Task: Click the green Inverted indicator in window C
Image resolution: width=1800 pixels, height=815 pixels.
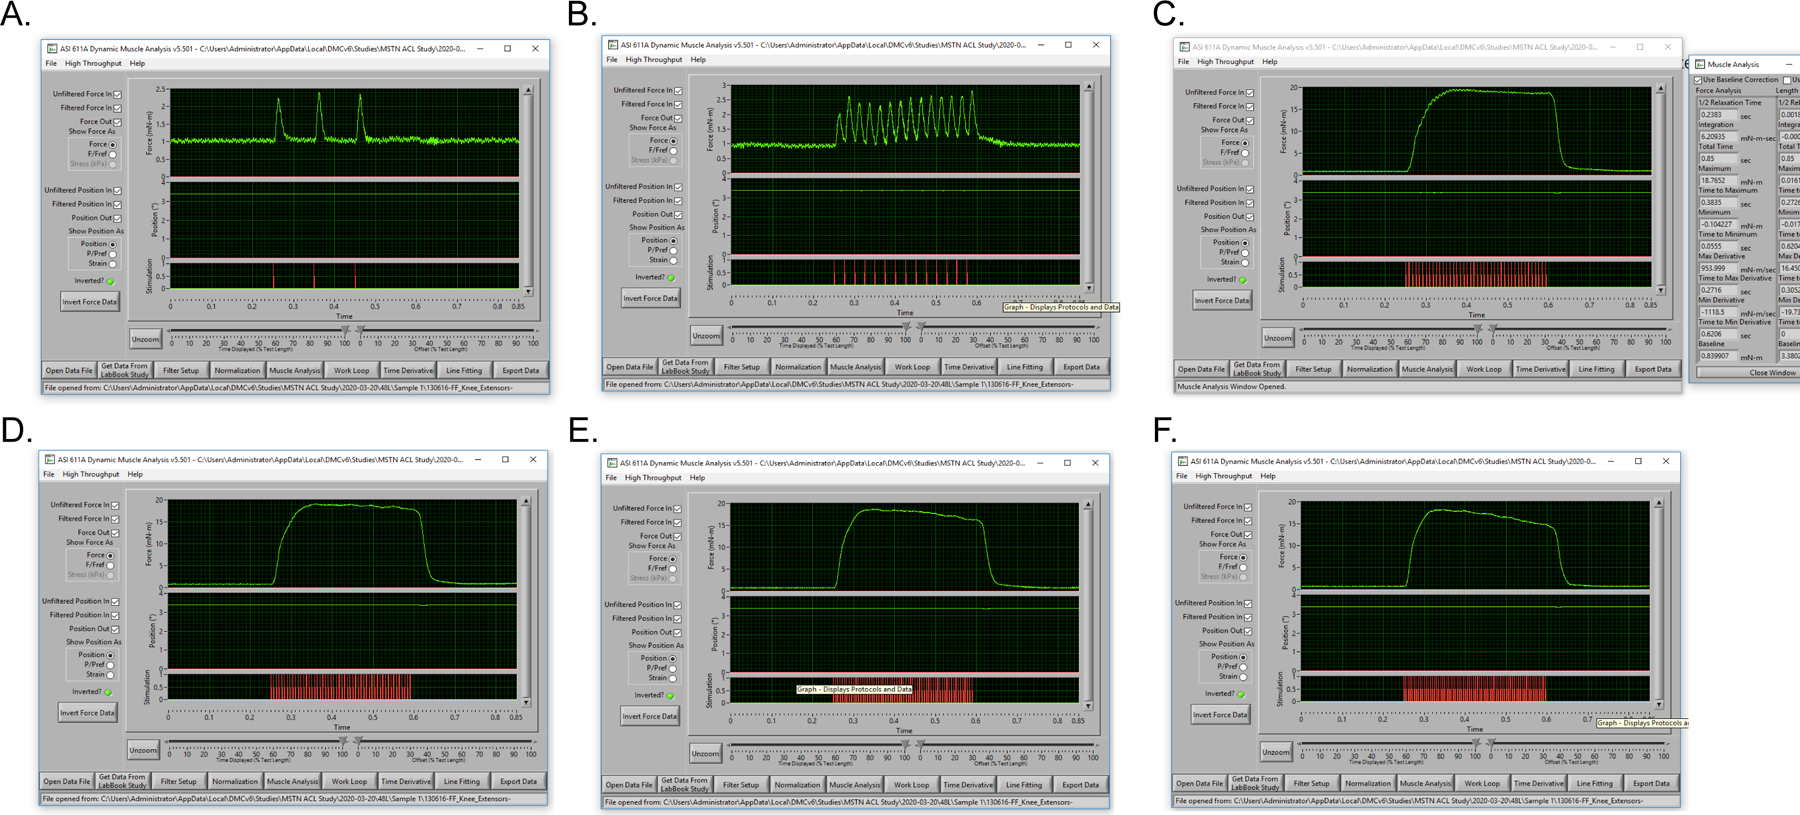Action: click(x=1243, y=280)
